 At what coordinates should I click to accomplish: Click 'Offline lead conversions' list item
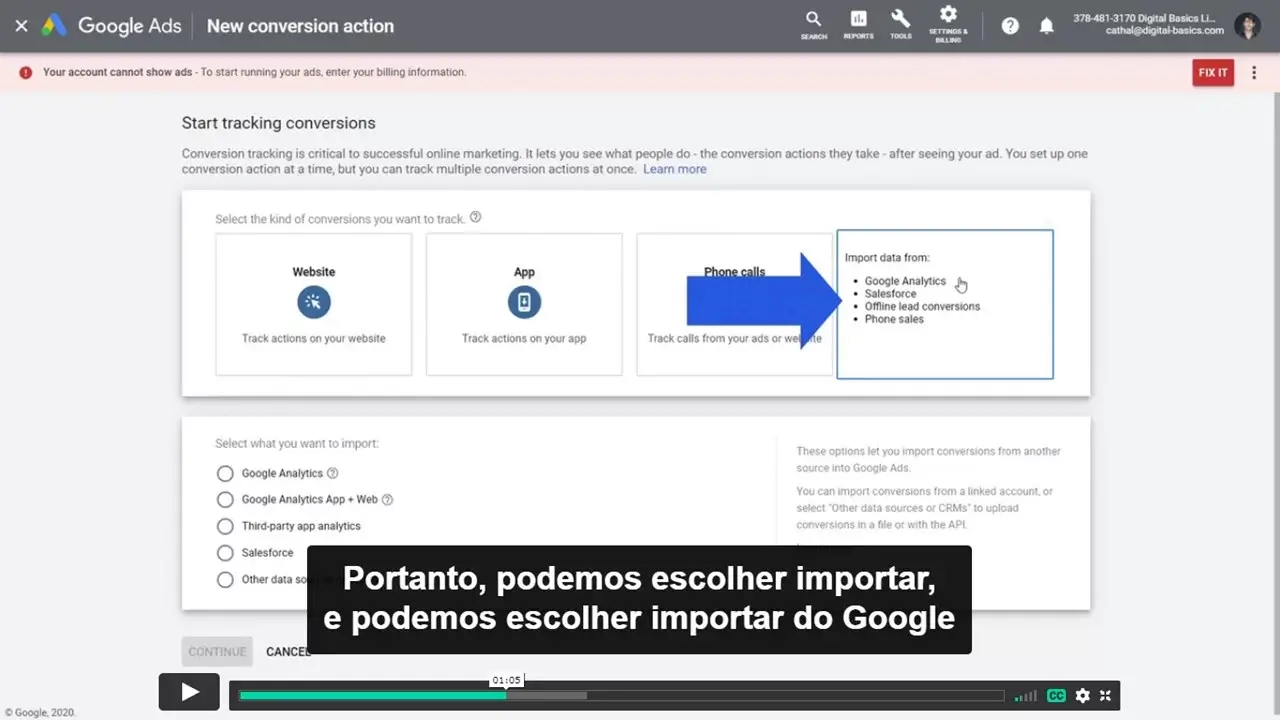coord(922,306)
